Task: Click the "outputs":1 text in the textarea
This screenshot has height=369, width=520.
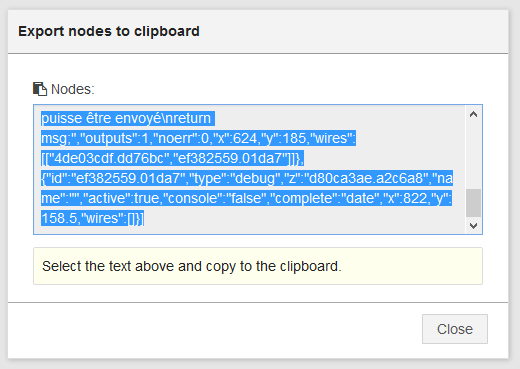Action: 112,138
